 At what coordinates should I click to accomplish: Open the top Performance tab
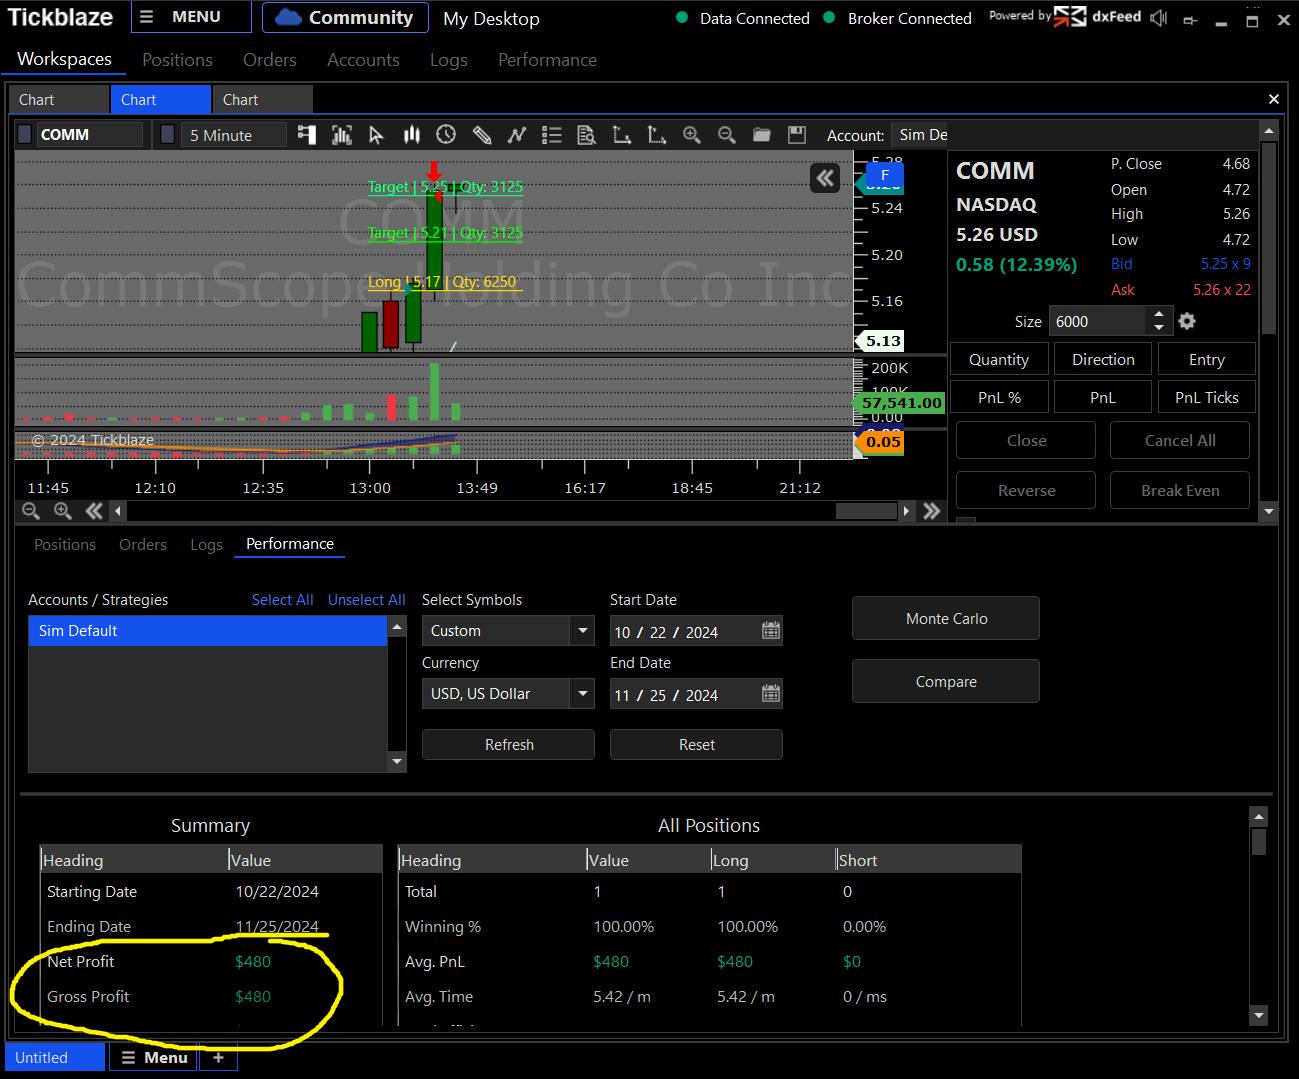(547, 60)
